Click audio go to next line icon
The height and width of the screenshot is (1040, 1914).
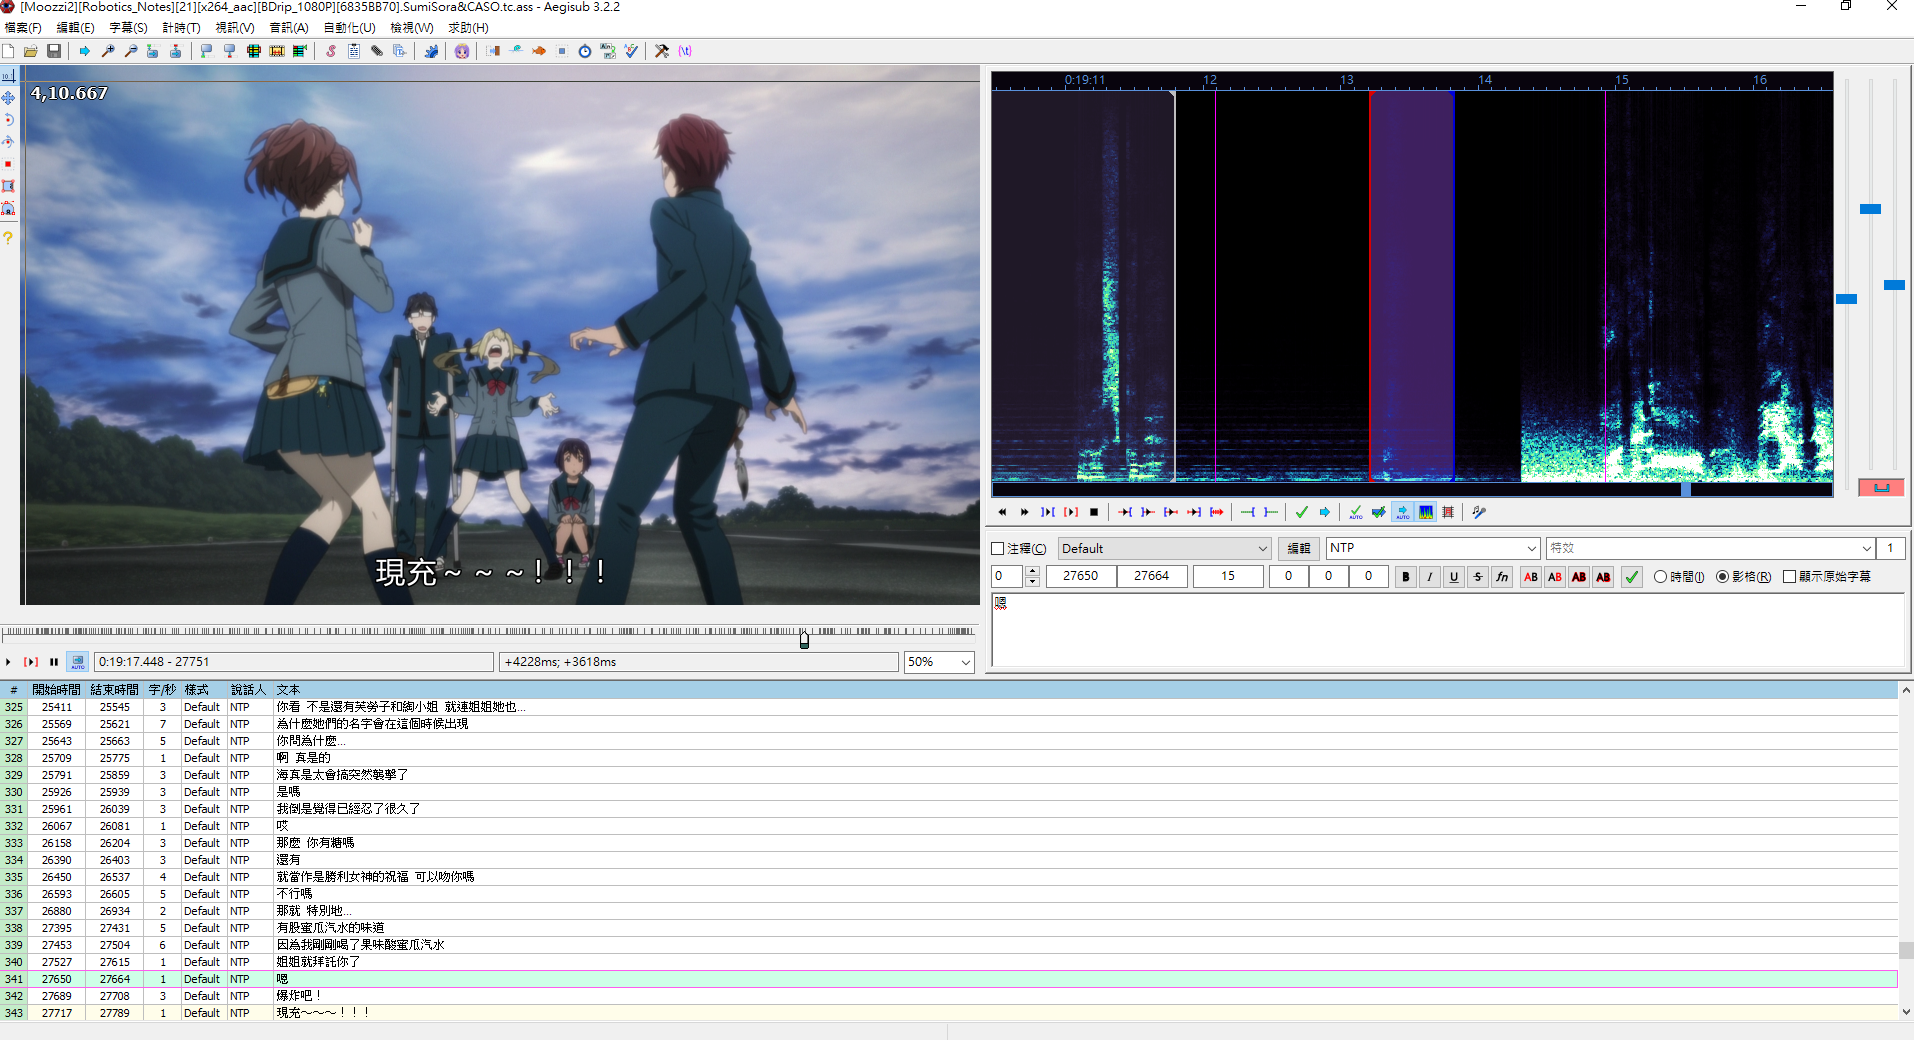pyautogui.click(x=1025, y=512)
